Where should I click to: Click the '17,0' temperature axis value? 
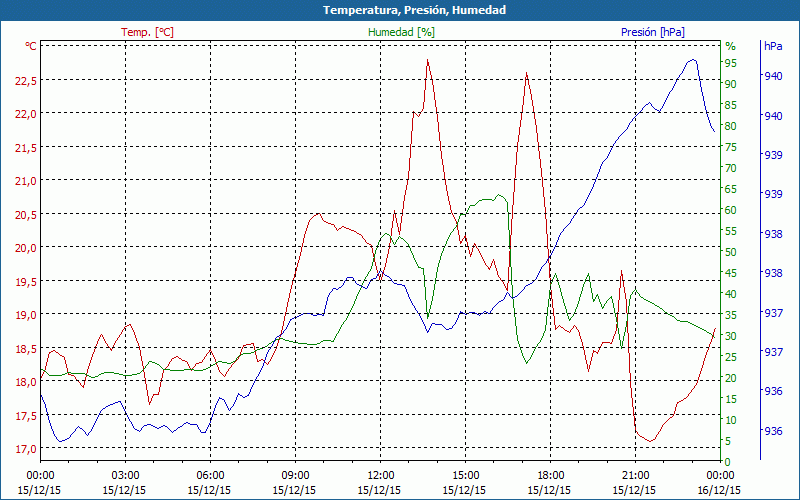(24, 449)
